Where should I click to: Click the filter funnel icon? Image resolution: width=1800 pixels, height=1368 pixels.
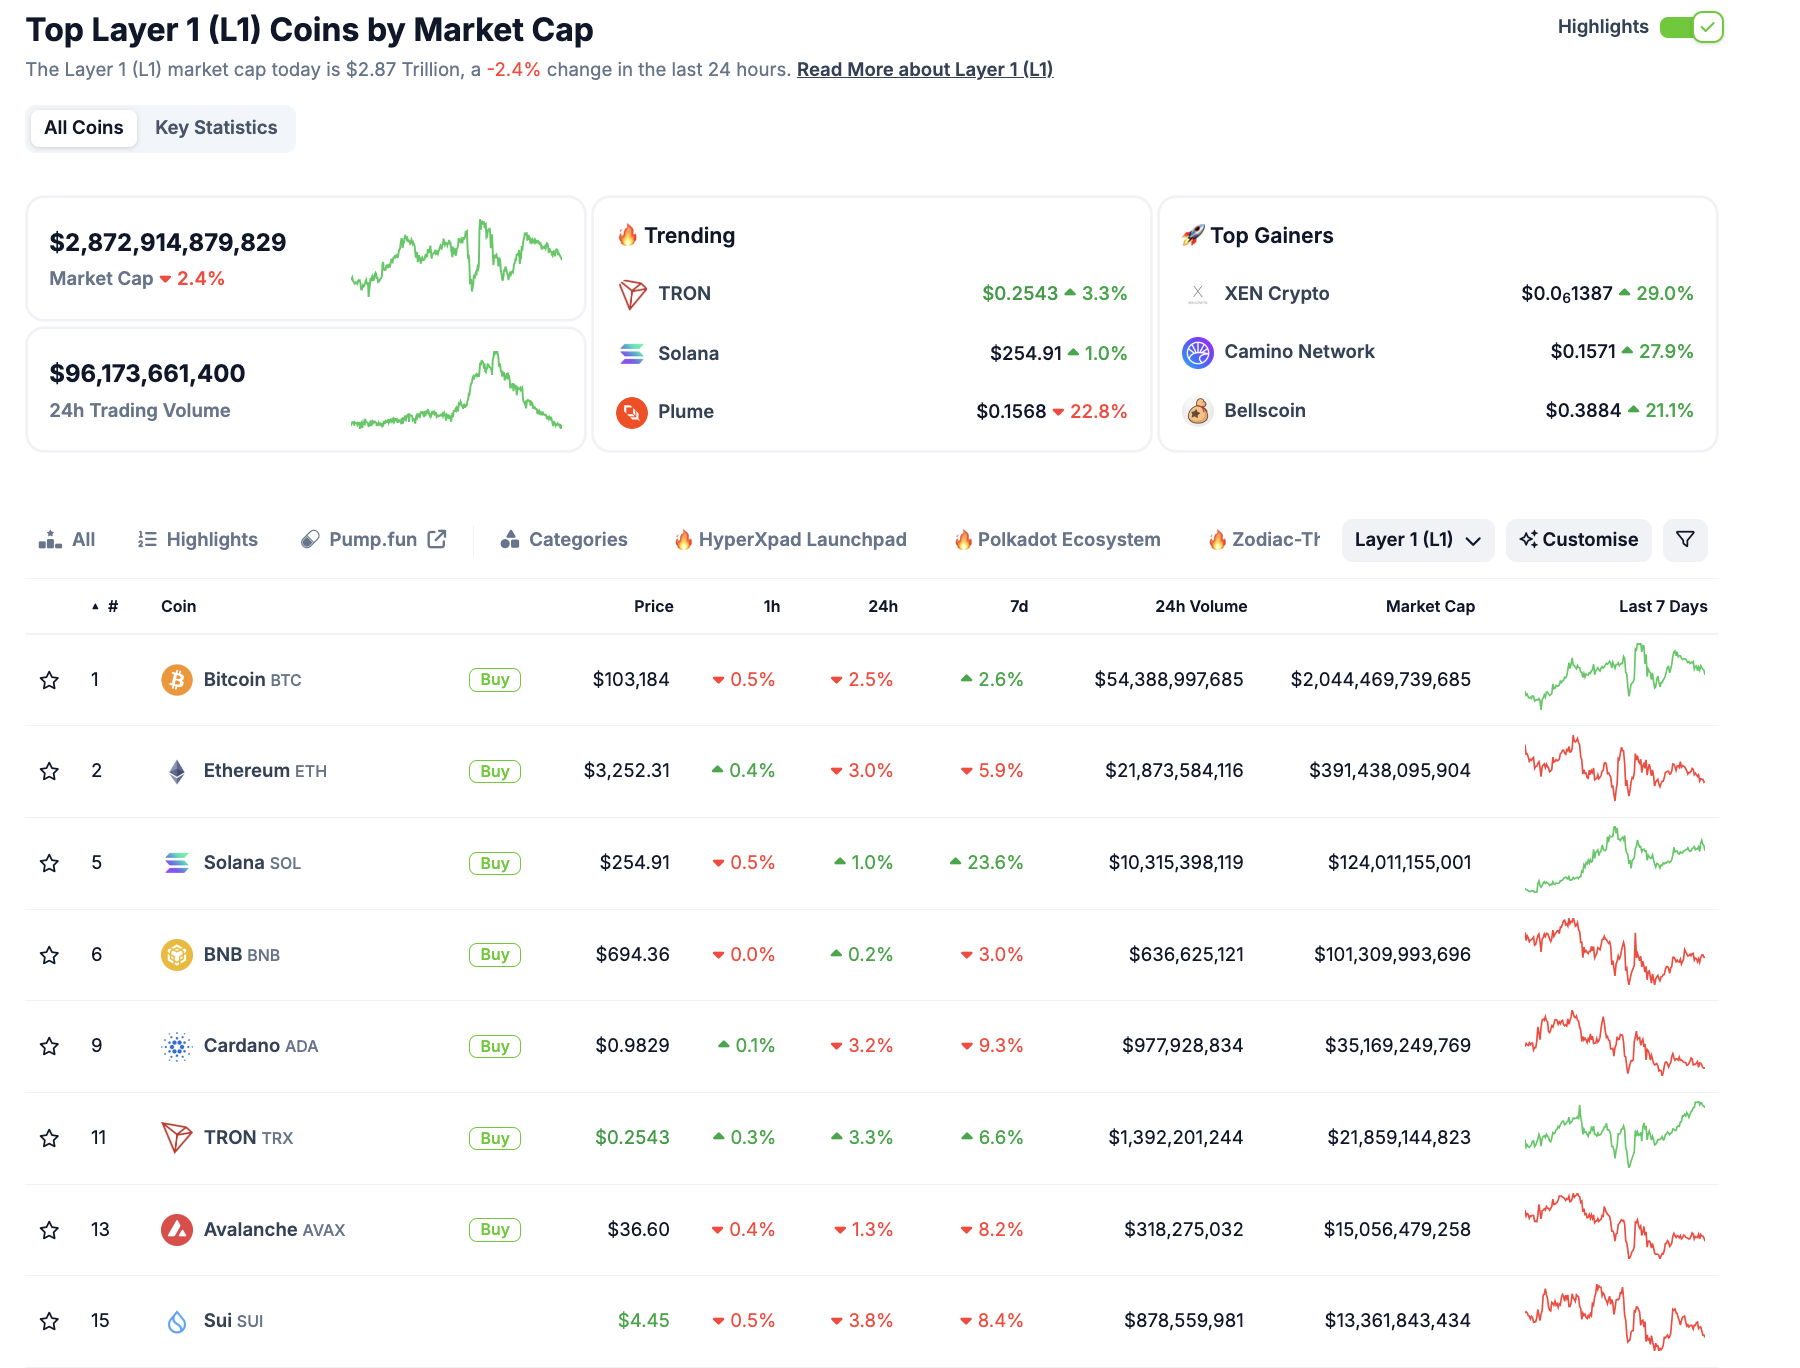pyautogui.click(x=1685, y=540)
